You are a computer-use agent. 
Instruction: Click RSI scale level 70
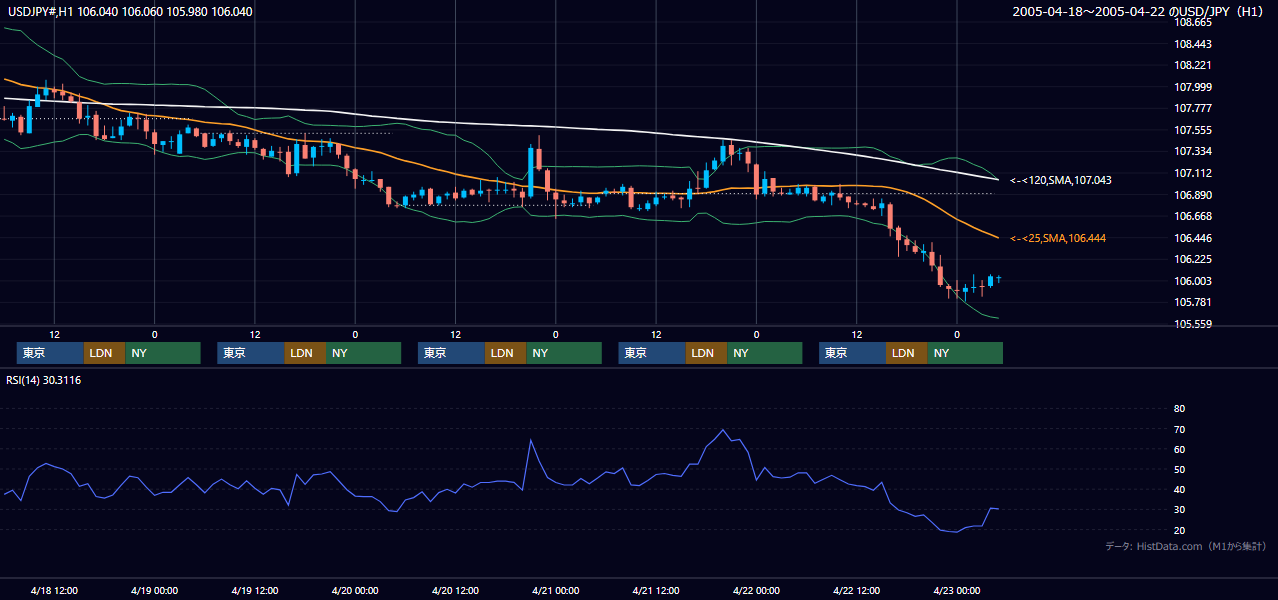(x=1179, y=429)
